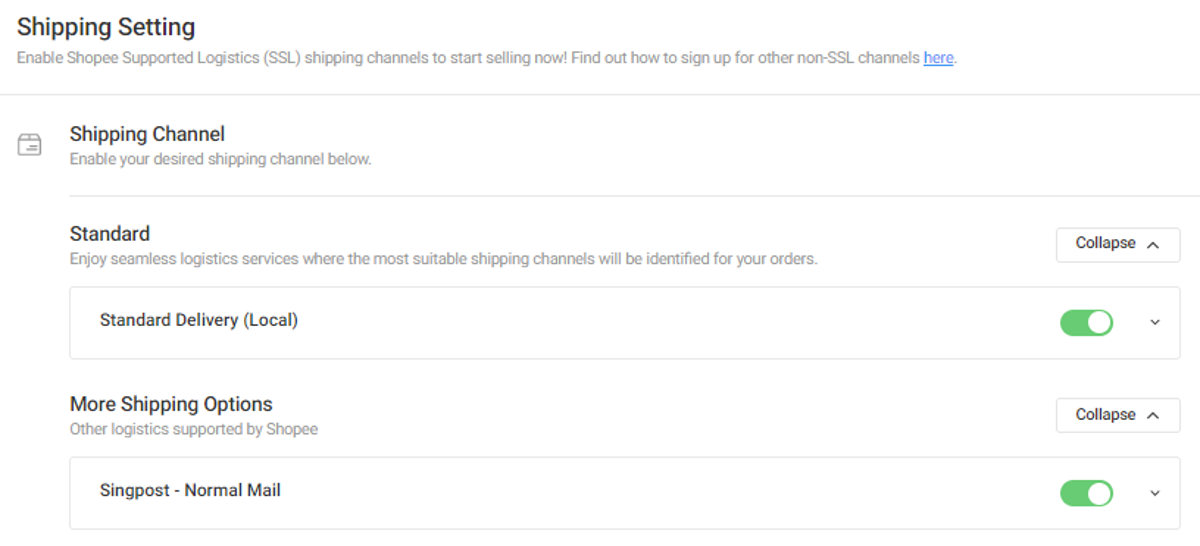Select the Standard Delivery (Local) row label
The image size is (1200, 546).
click(x=199, y=321)
